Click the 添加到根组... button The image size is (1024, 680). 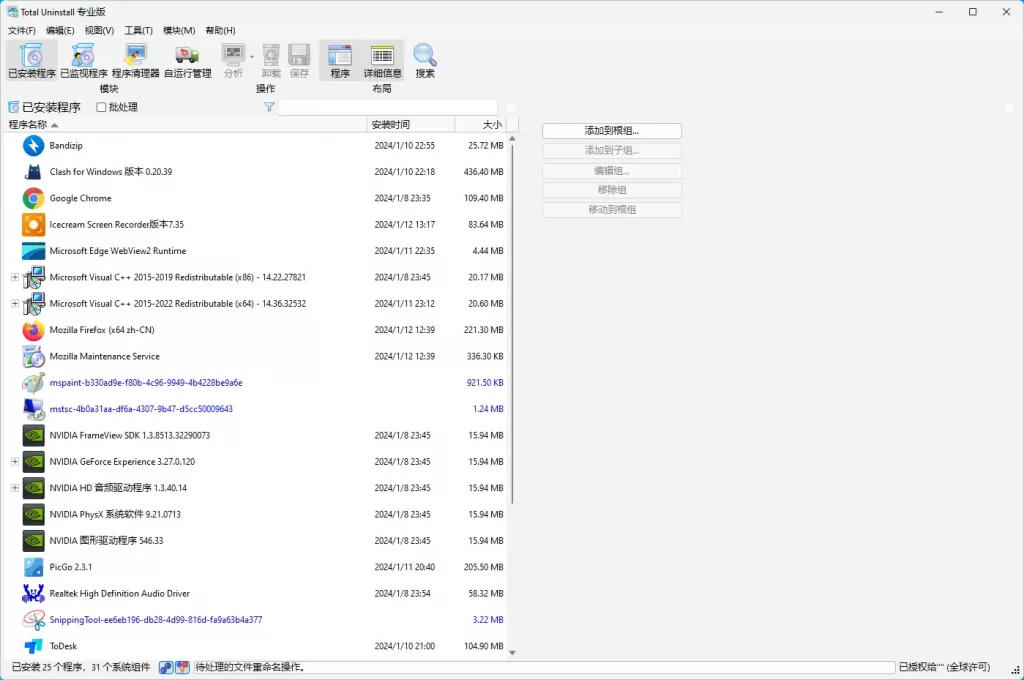(x=612, y=131)
